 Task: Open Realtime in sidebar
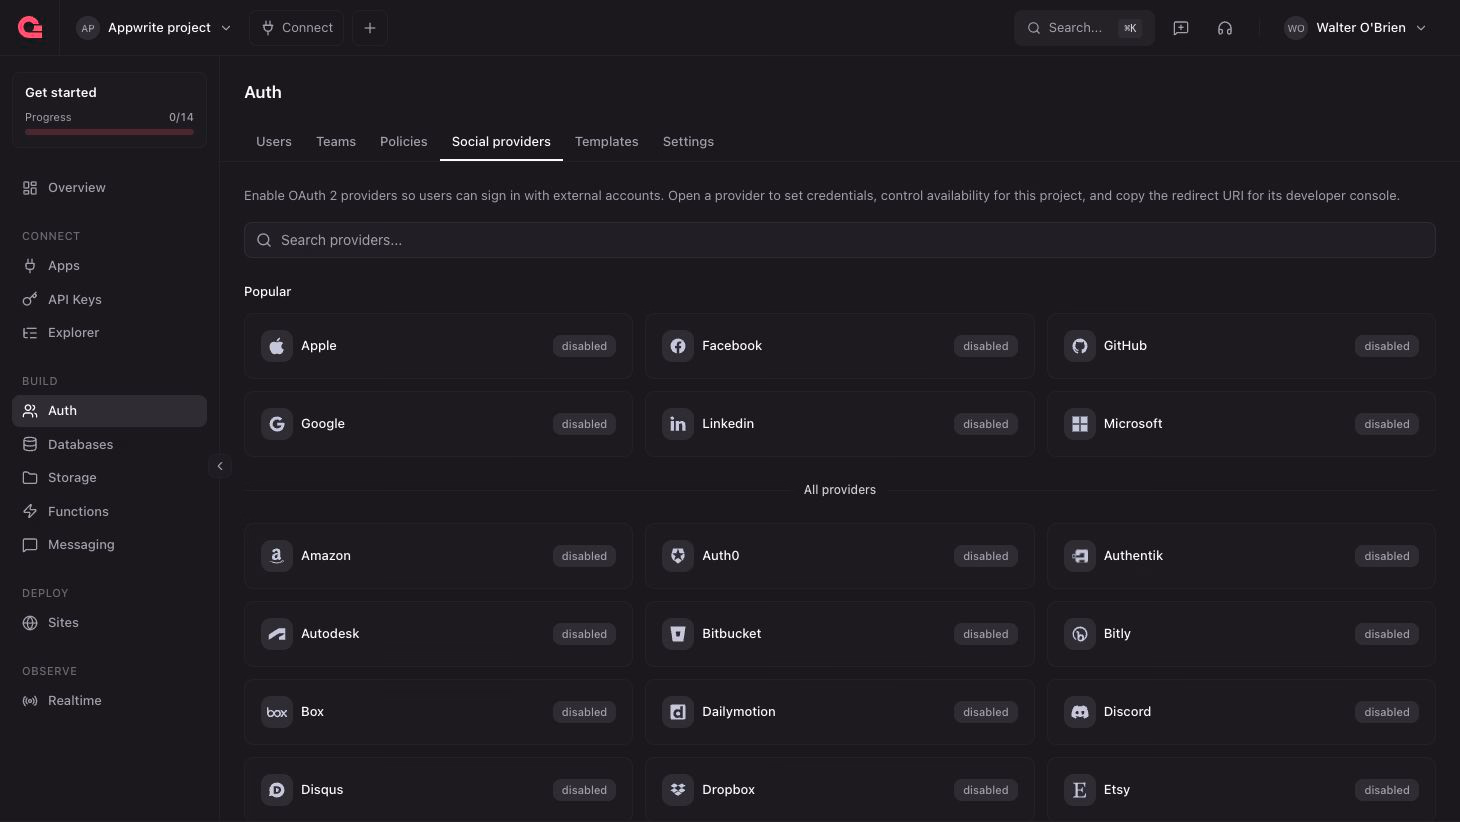(110, 701)
